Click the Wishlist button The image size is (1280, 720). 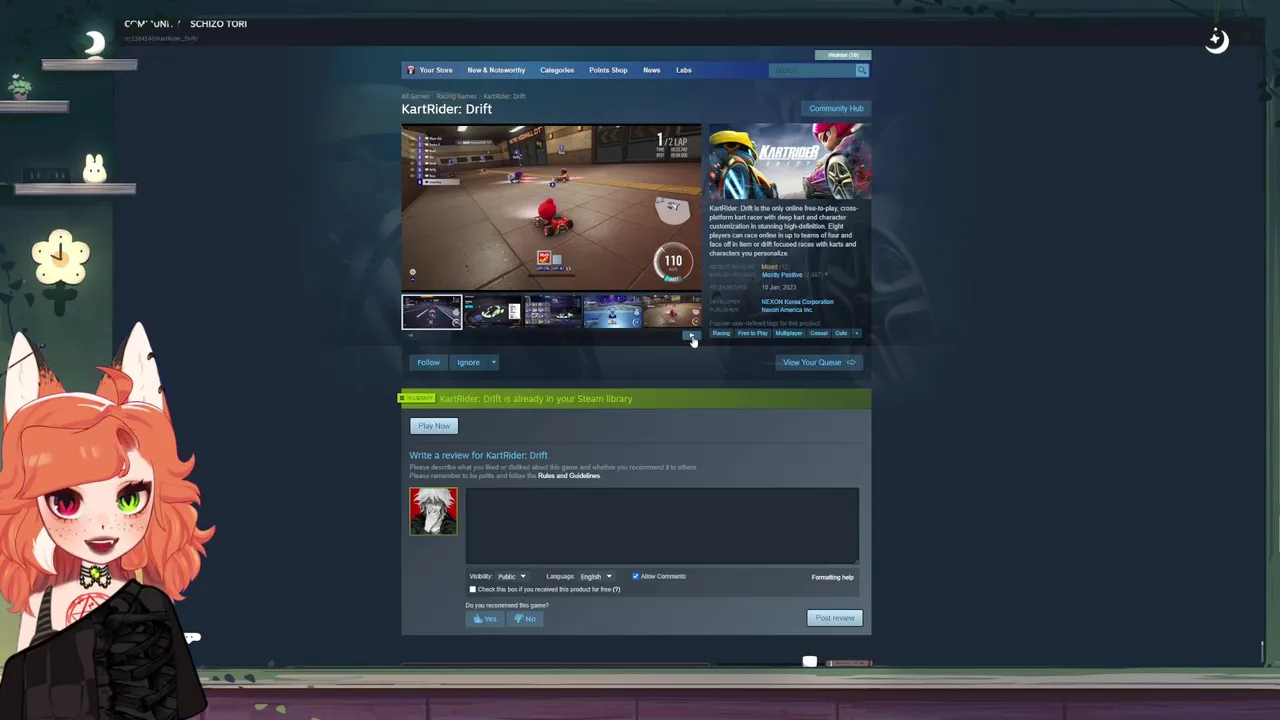click(x=843, y=55)
